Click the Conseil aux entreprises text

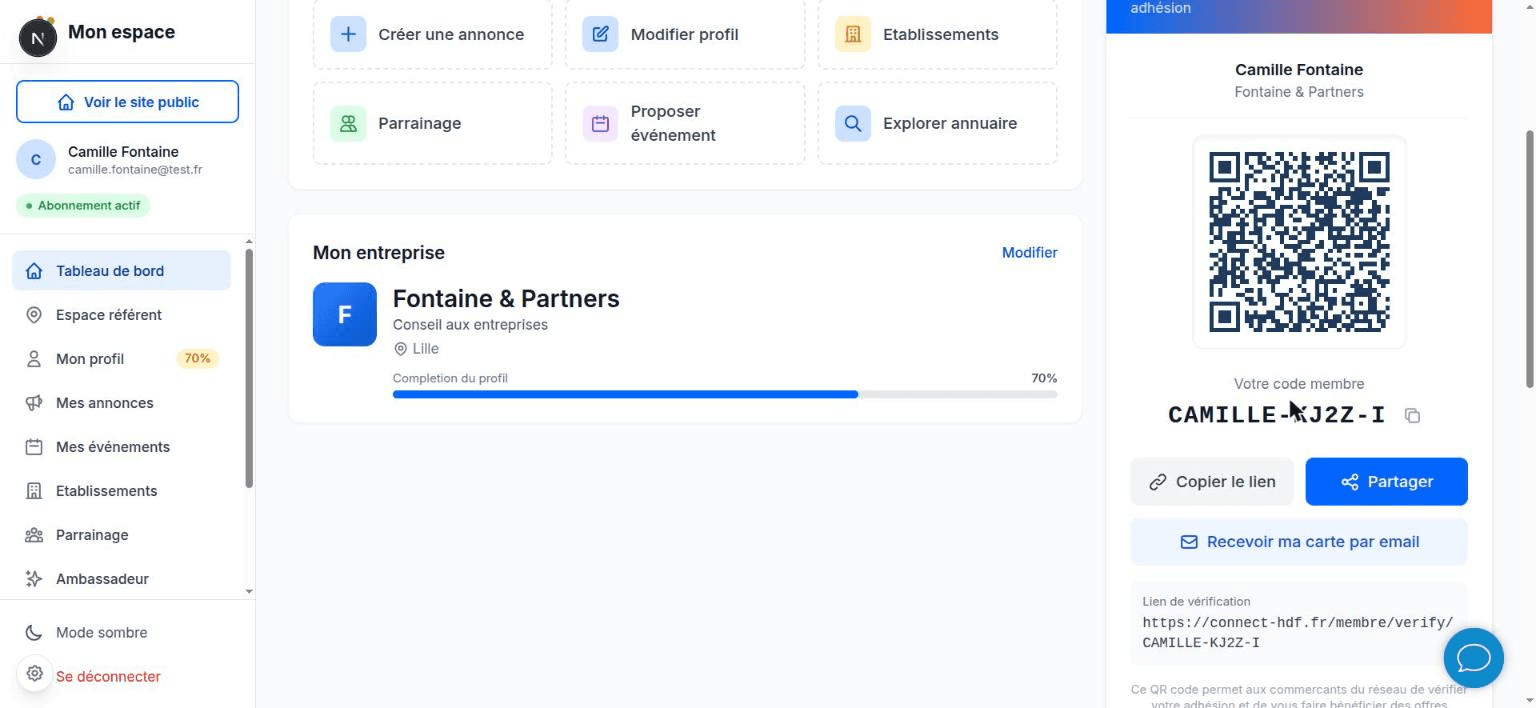[470, 325]
